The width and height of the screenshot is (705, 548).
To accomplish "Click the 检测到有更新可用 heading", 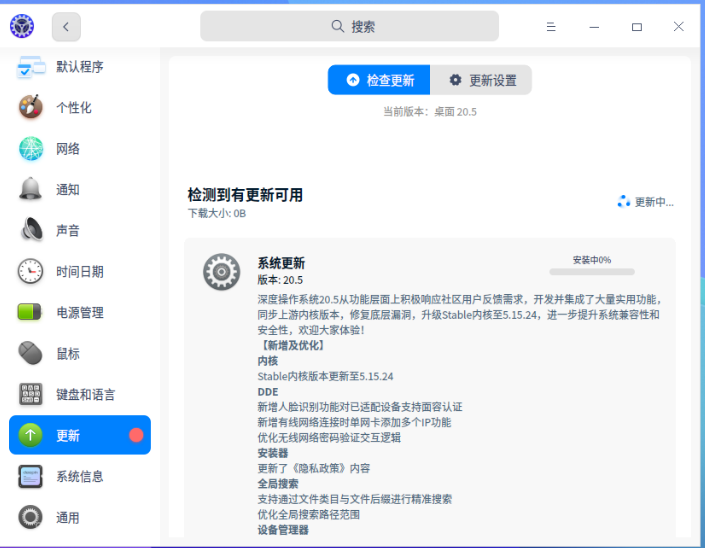I will coord(245,195).
